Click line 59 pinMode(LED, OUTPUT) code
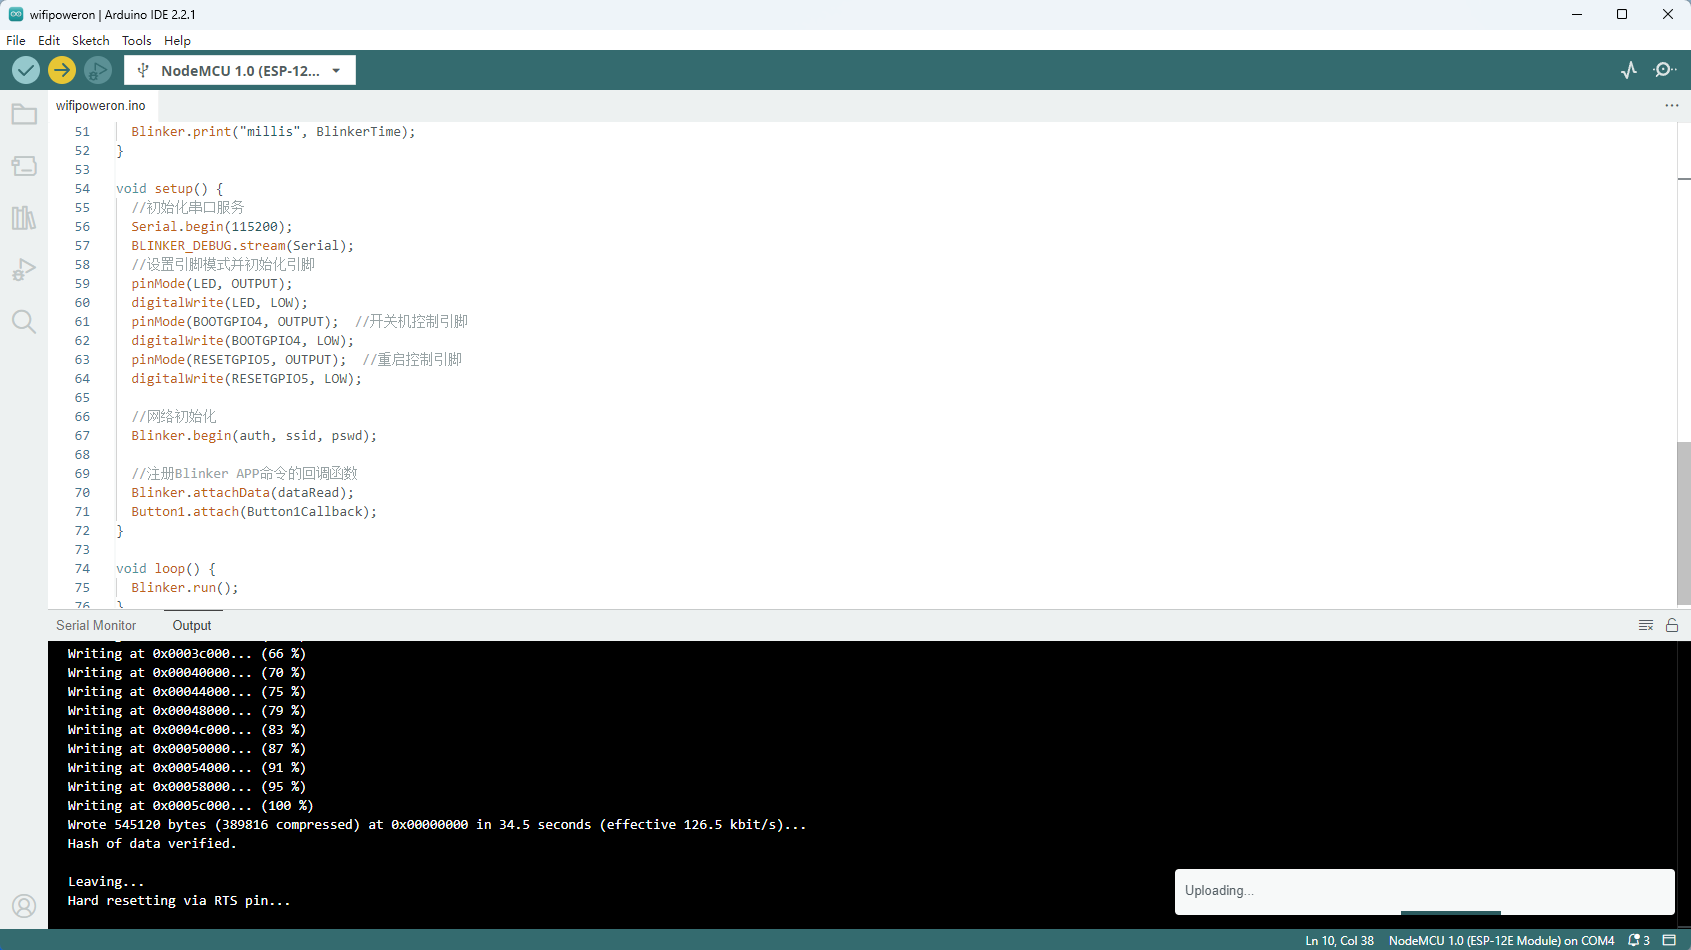The image size is (1691, 950). pos(212,284)
